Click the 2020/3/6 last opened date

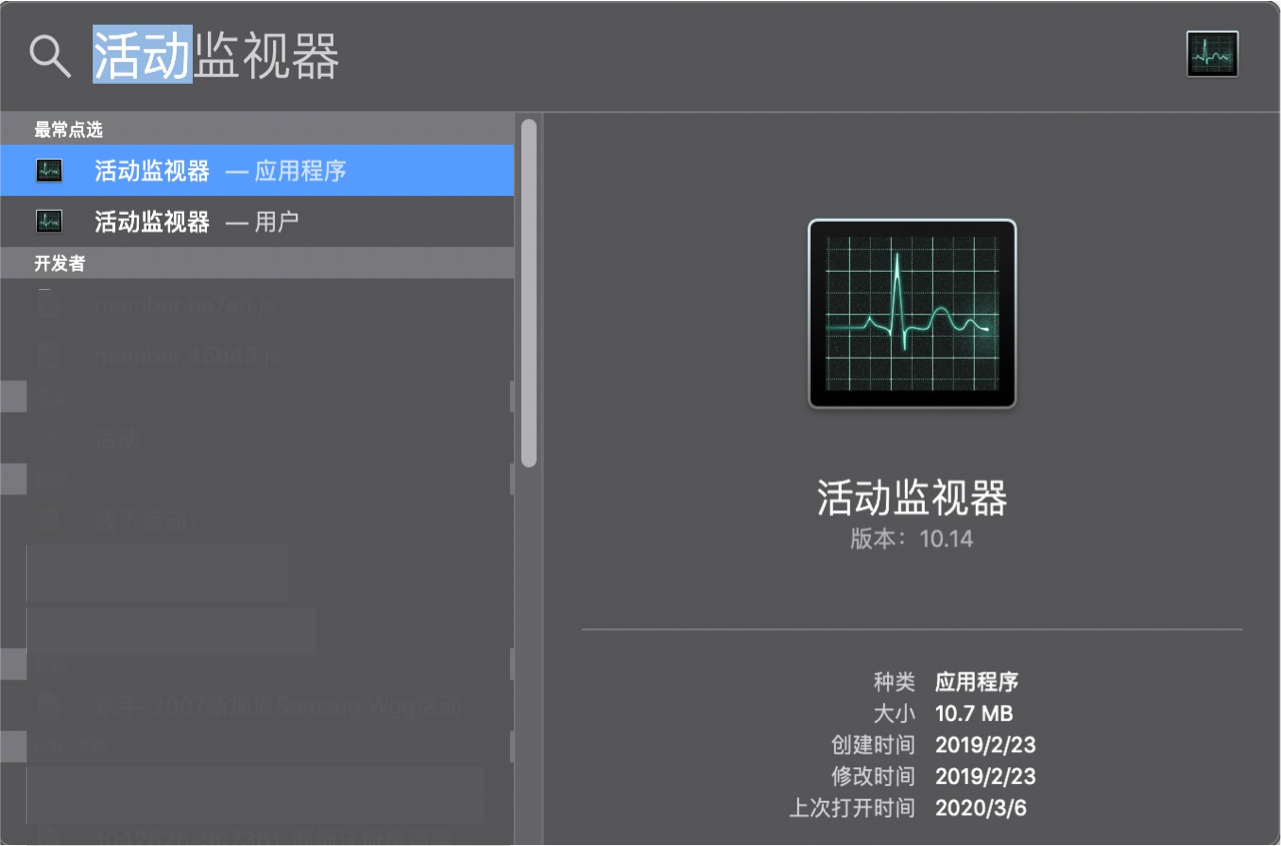click(981, 808)
